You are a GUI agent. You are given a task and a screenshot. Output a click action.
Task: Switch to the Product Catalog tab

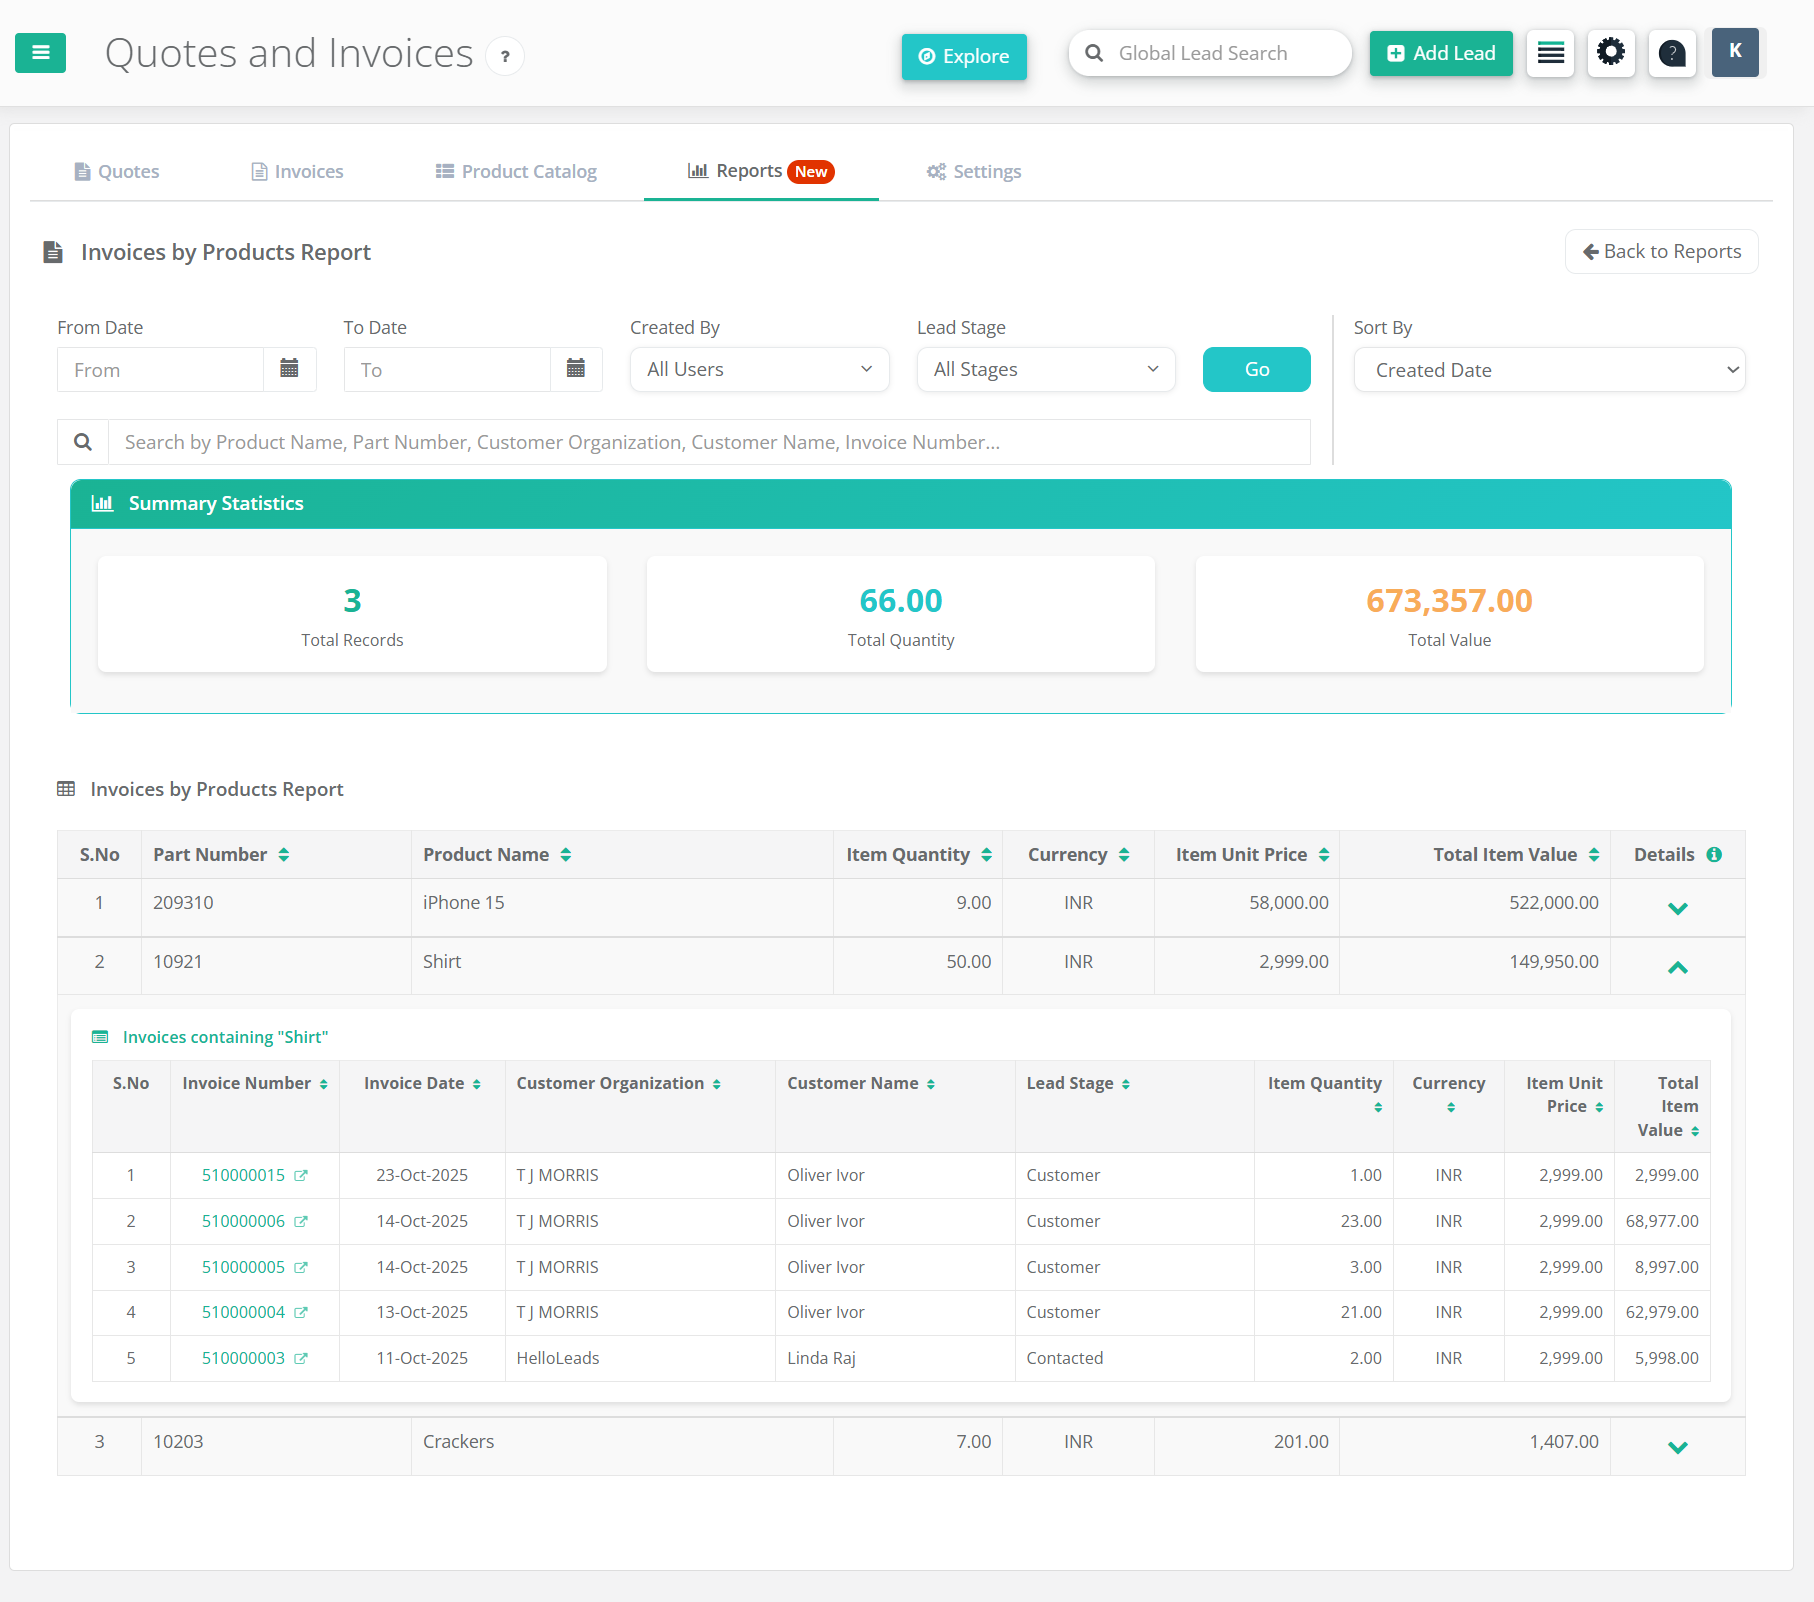516,171
